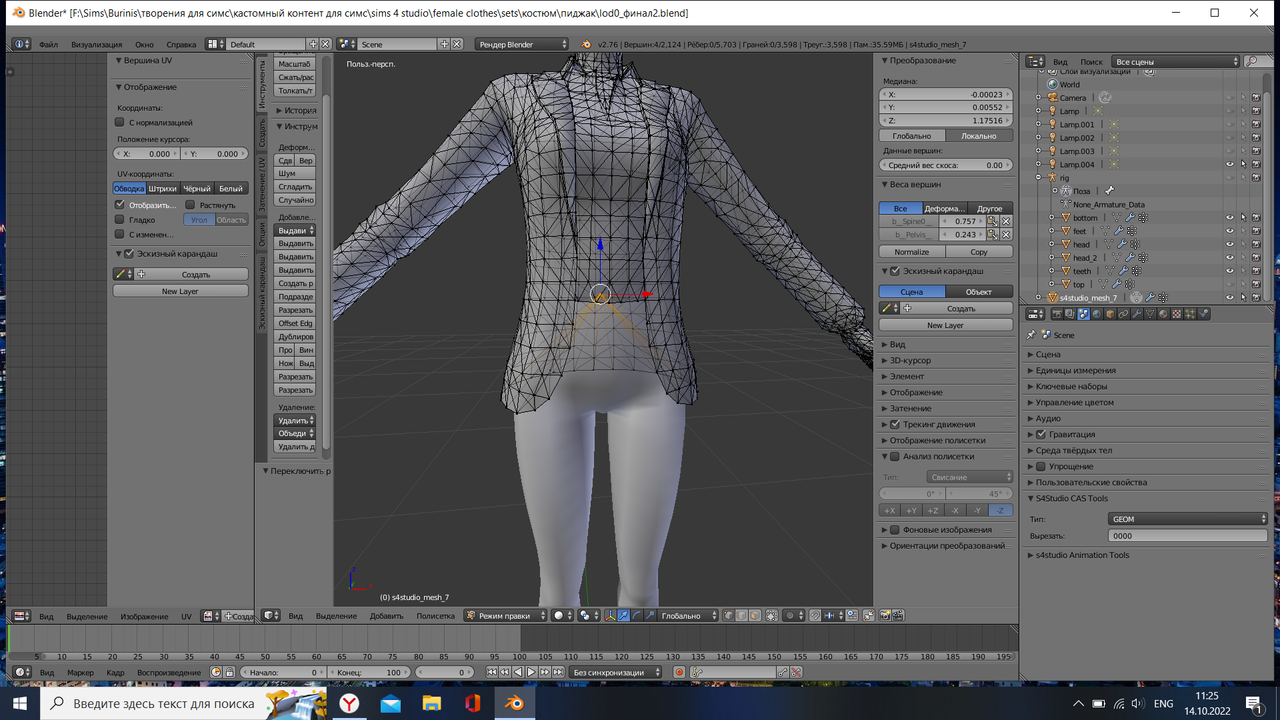1280x720 pixels.
Task: Click the Normalize button
Action: 912,252
